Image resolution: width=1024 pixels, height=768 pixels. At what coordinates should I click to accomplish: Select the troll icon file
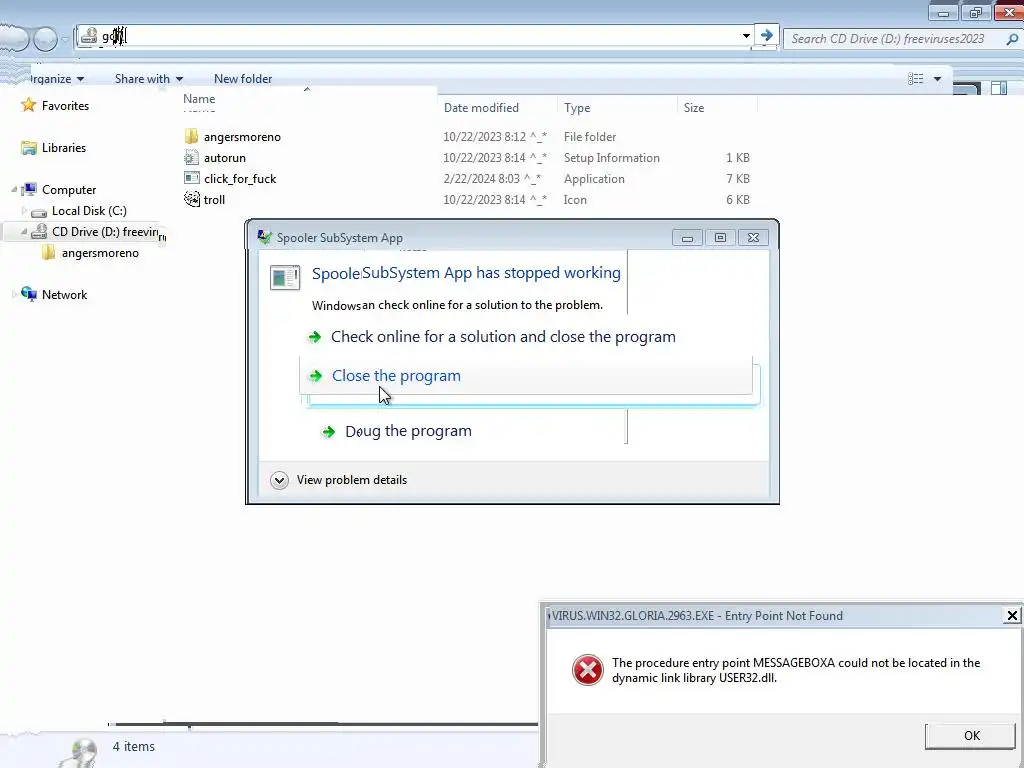point(191,199)
